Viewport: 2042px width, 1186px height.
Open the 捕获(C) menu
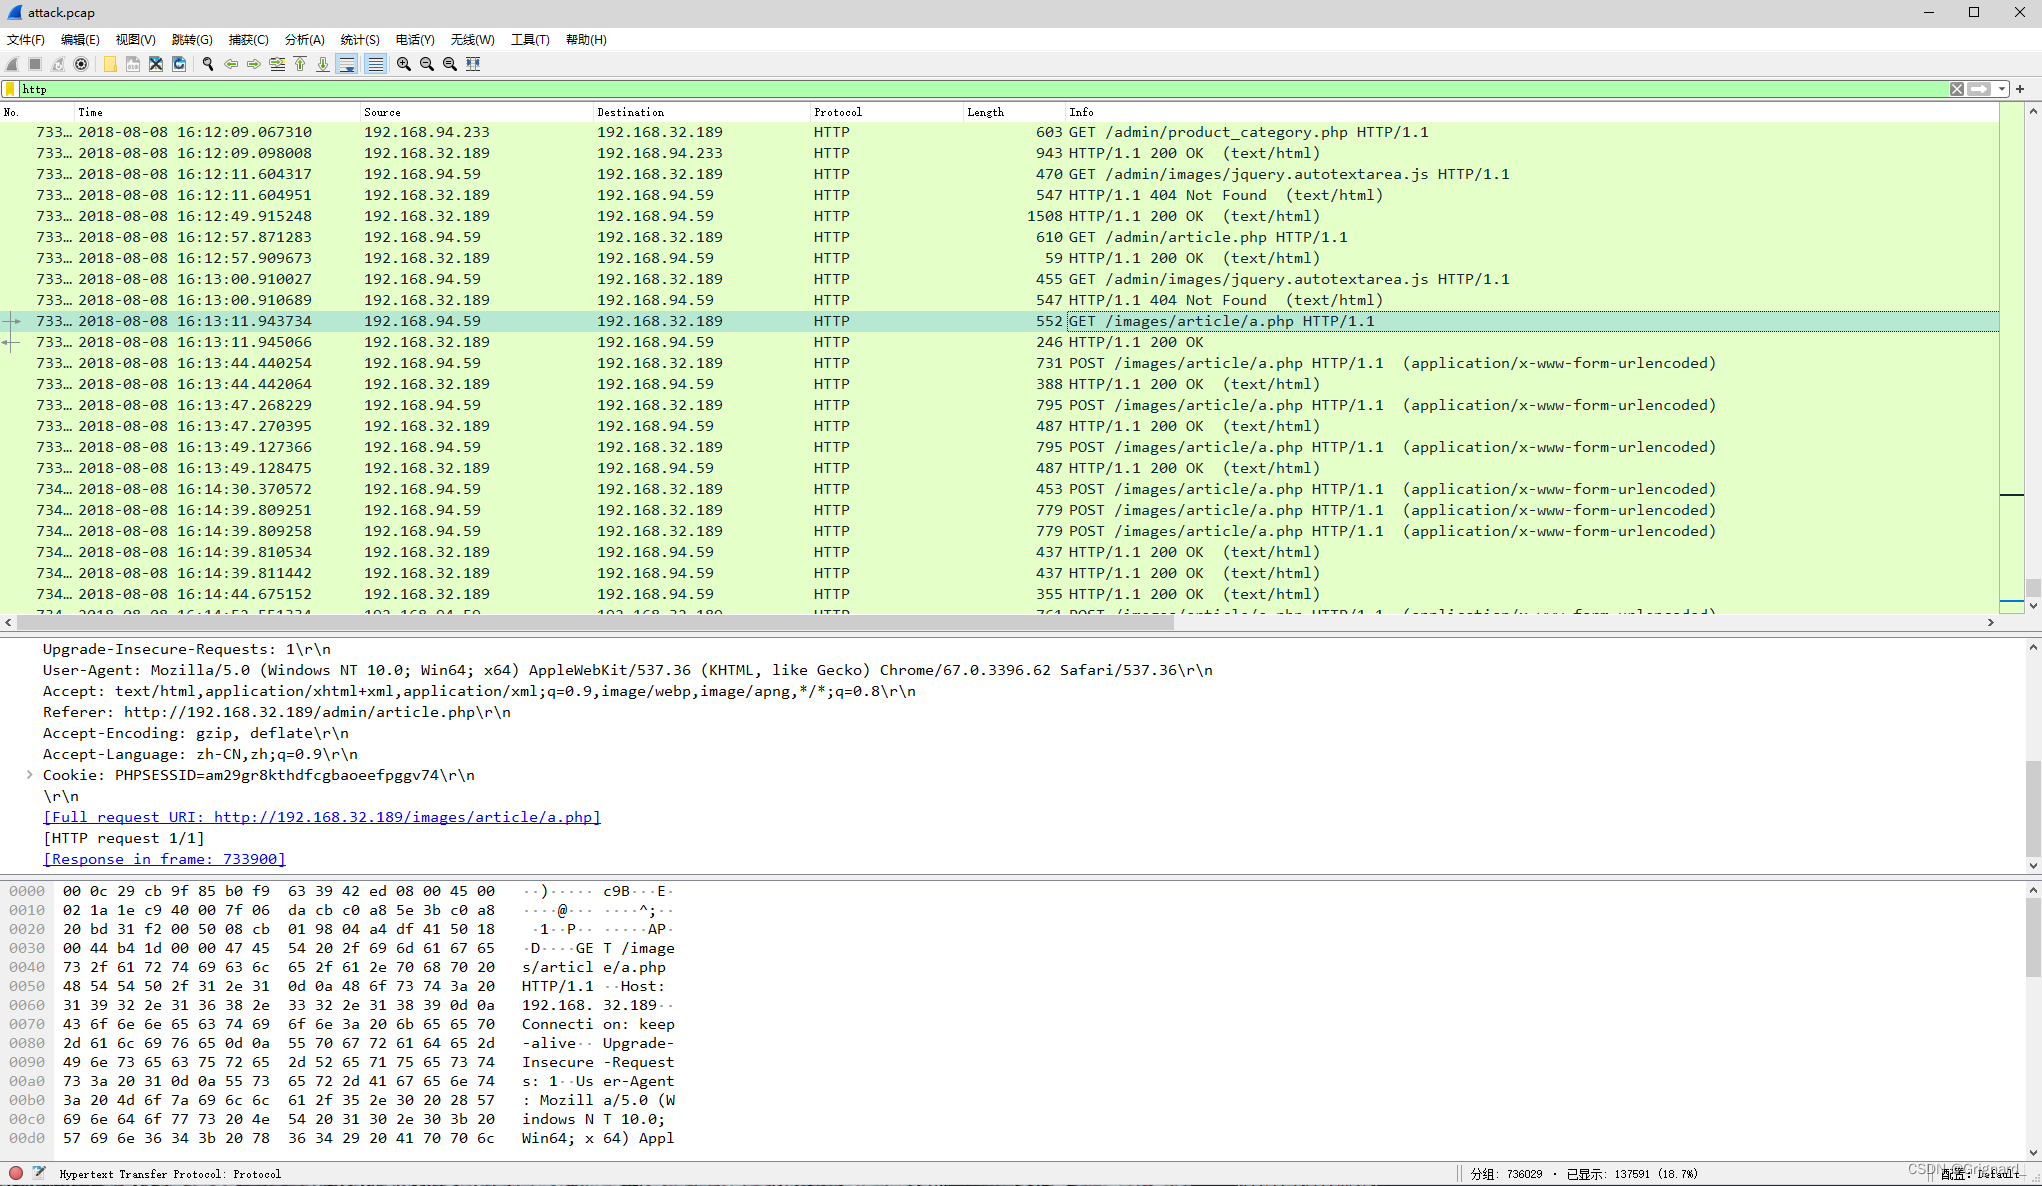pyautogui.click(x=248, y=40)
